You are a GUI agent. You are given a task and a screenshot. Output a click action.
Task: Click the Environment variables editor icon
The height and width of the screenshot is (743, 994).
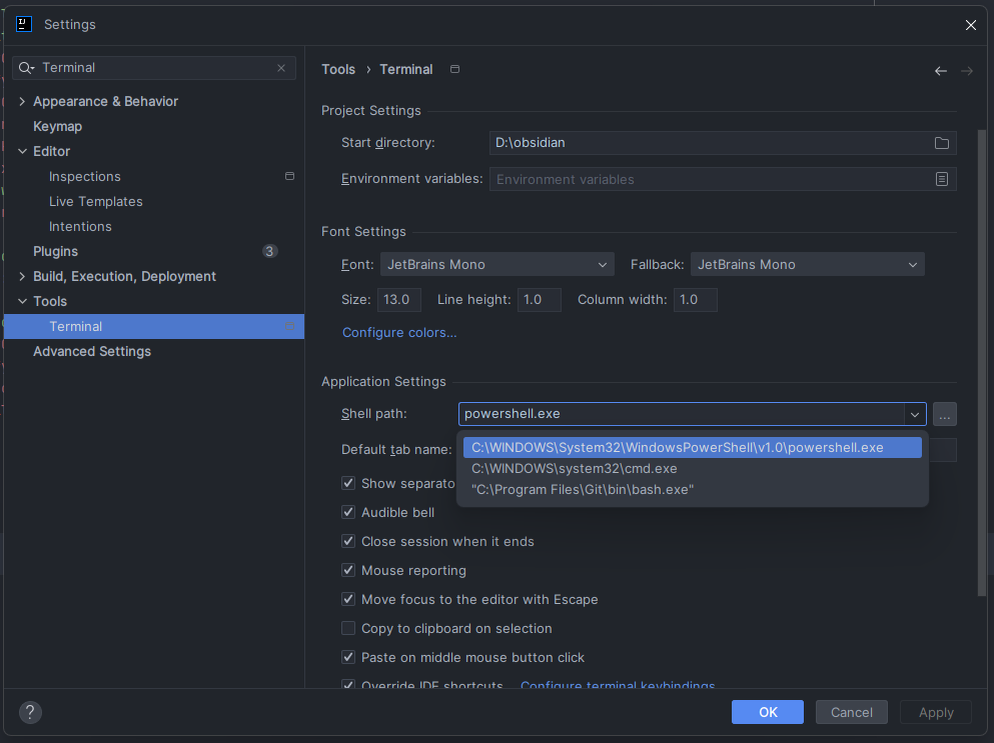[x=941, y=178]
